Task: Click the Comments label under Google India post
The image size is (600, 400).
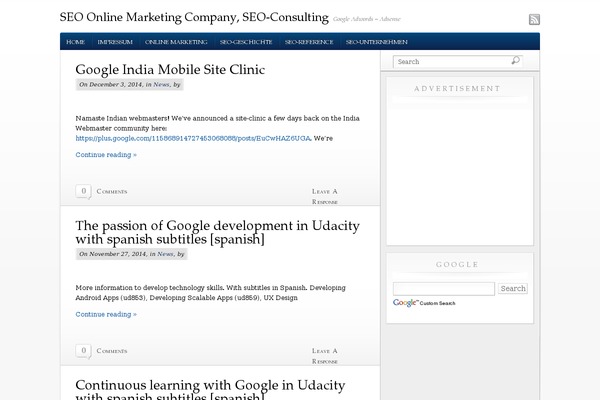Action: click(112, 191)
